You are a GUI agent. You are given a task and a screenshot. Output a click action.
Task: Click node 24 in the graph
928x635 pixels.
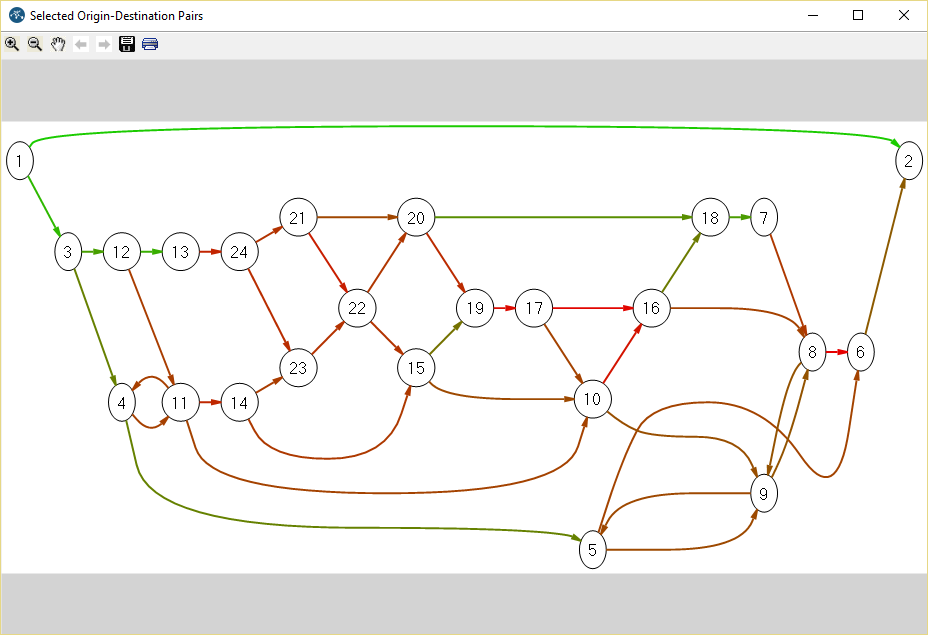[x=239, y=252]
